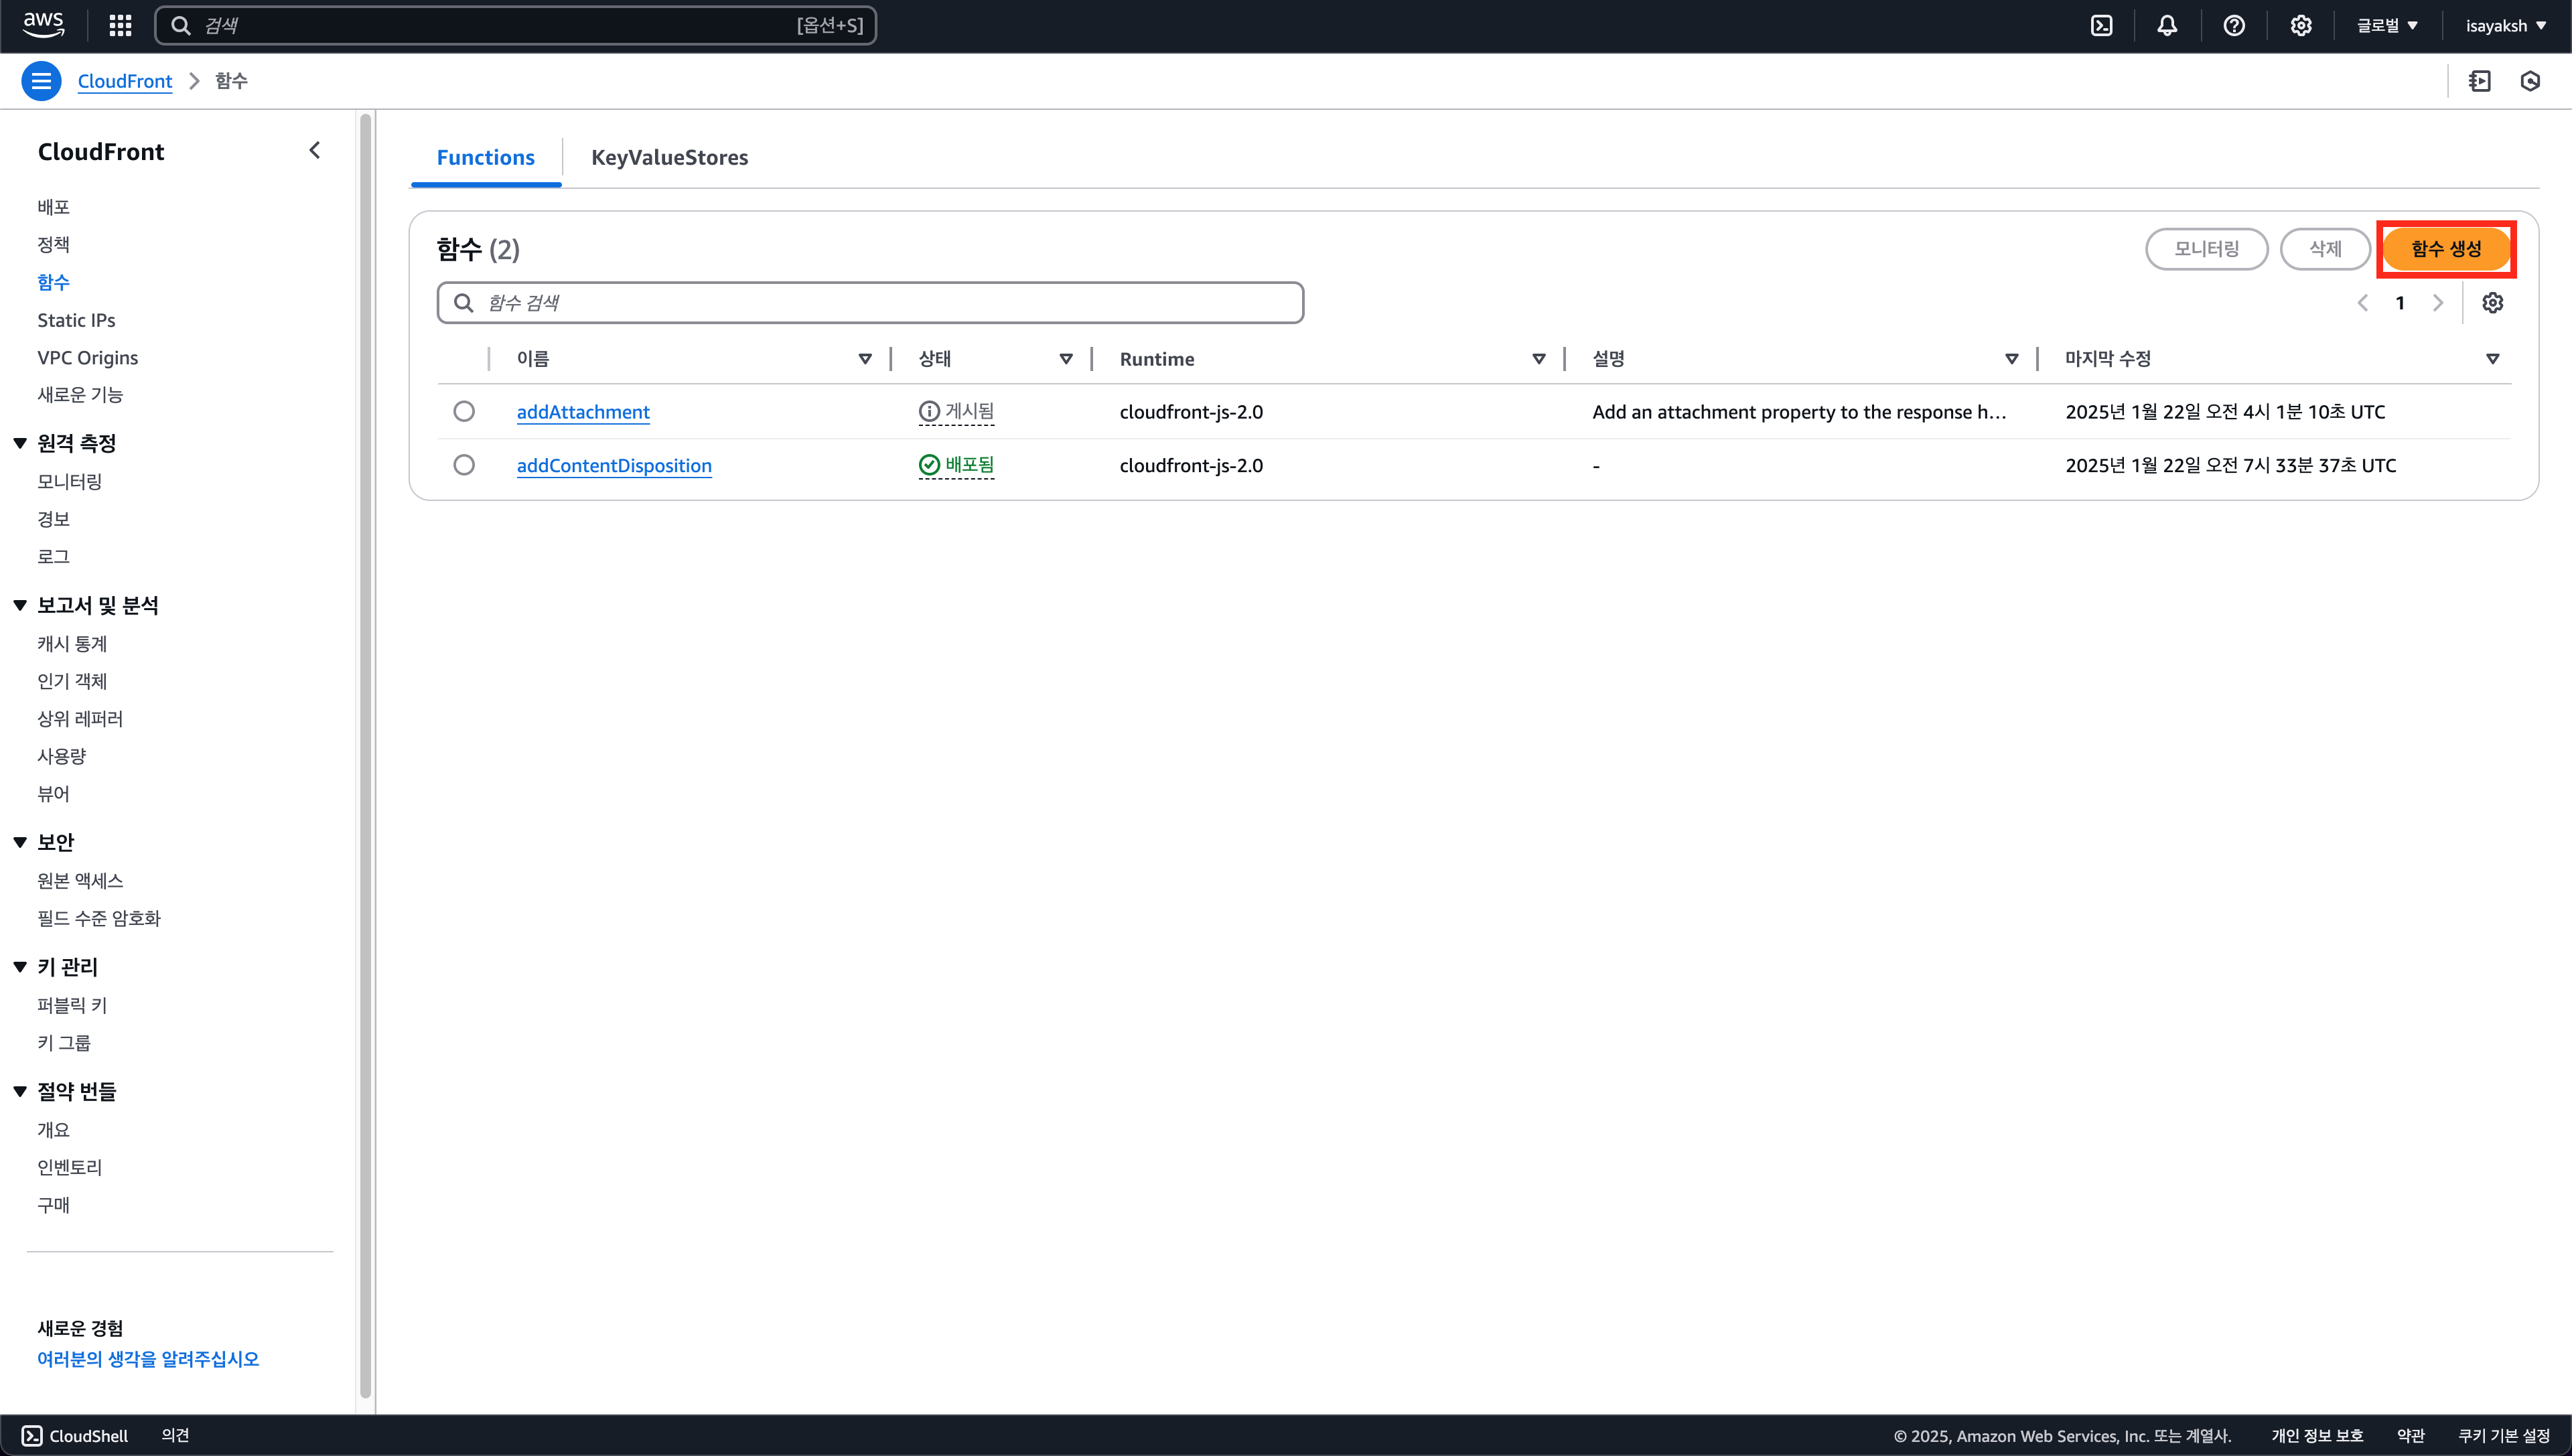The image size is (2572, 1456).
Task: Sort by 상태 column arrow
Action: click(x=1066, y=359)
